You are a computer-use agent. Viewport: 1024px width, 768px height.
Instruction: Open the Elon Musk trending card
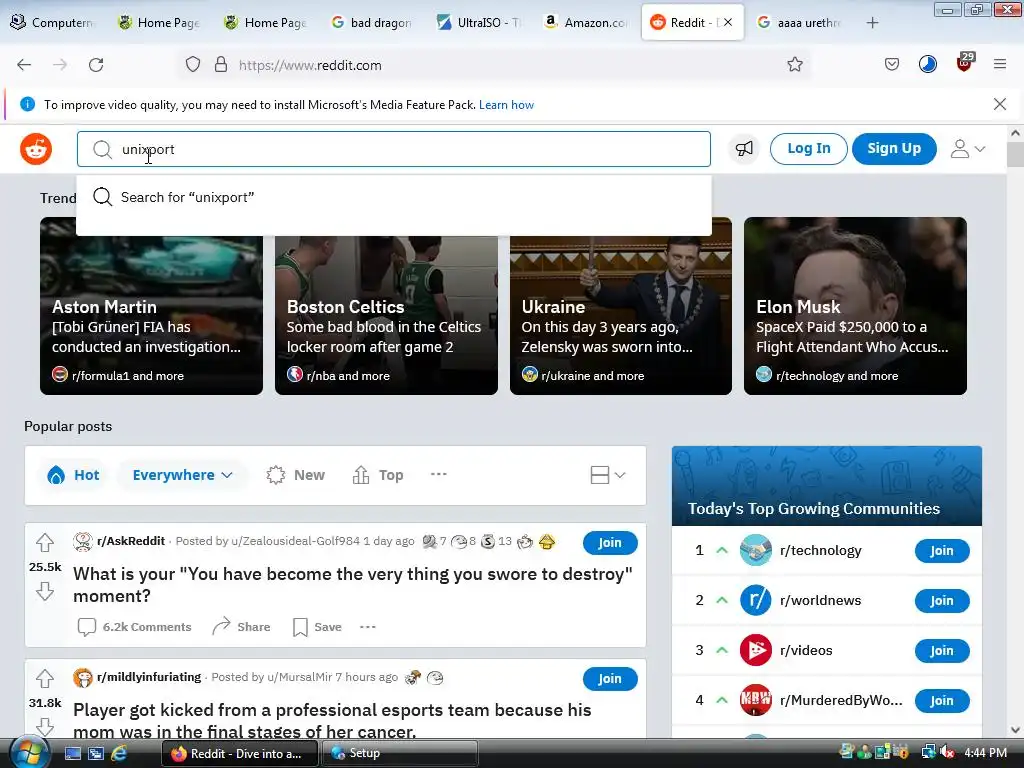(855, 306)
